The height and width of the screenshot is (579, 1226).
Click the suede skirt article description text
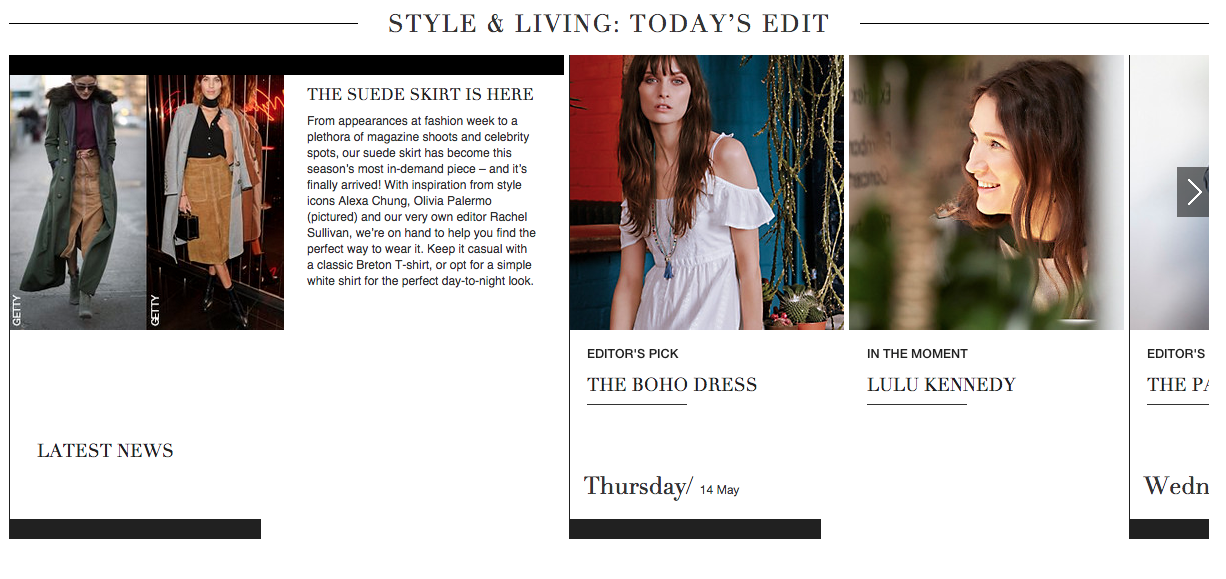click(421, 201)
